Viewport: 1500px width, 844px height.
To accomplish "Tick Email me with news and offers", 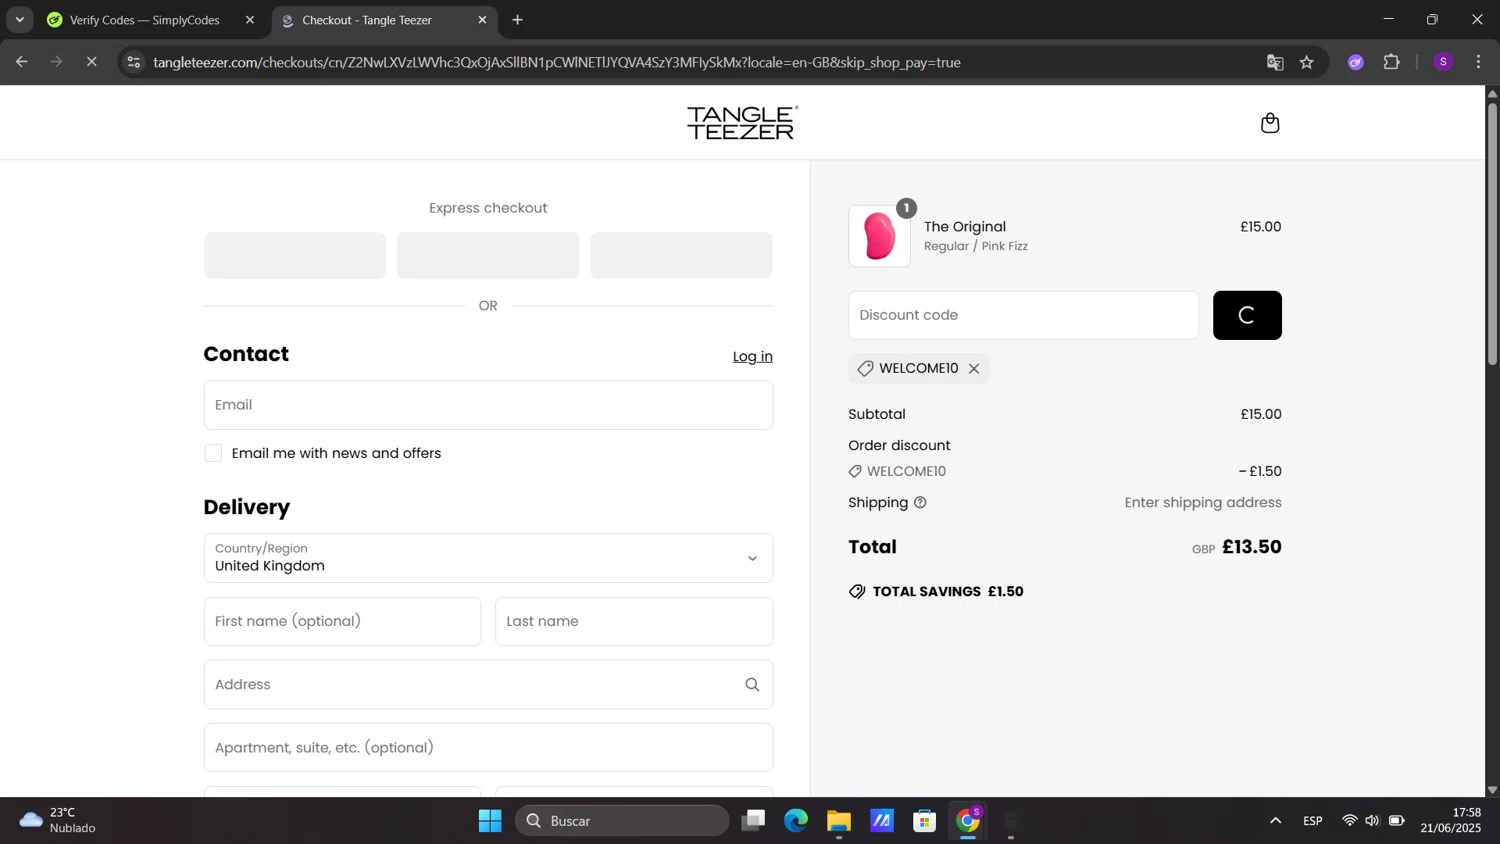I will click(213, 453).
